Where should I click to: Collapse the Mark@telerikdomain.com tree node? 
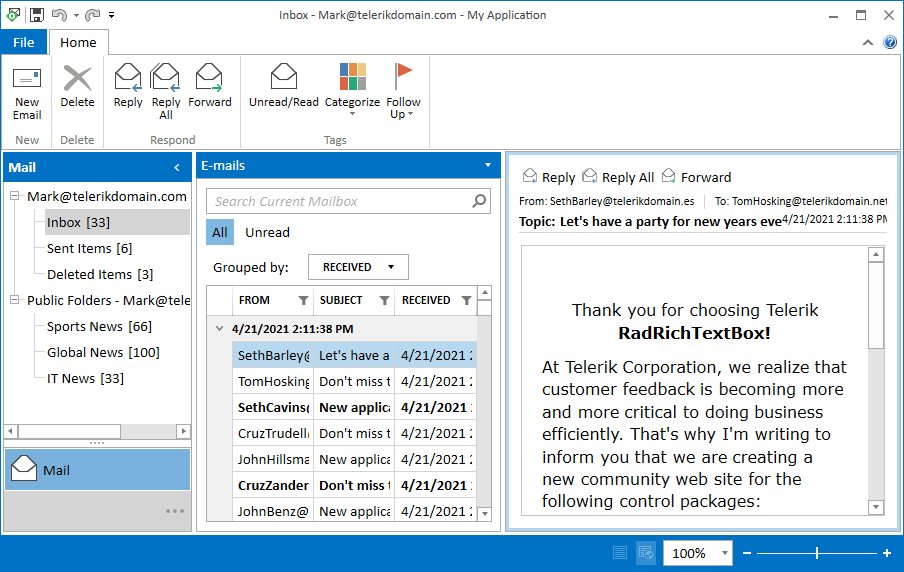click(14, 196)
